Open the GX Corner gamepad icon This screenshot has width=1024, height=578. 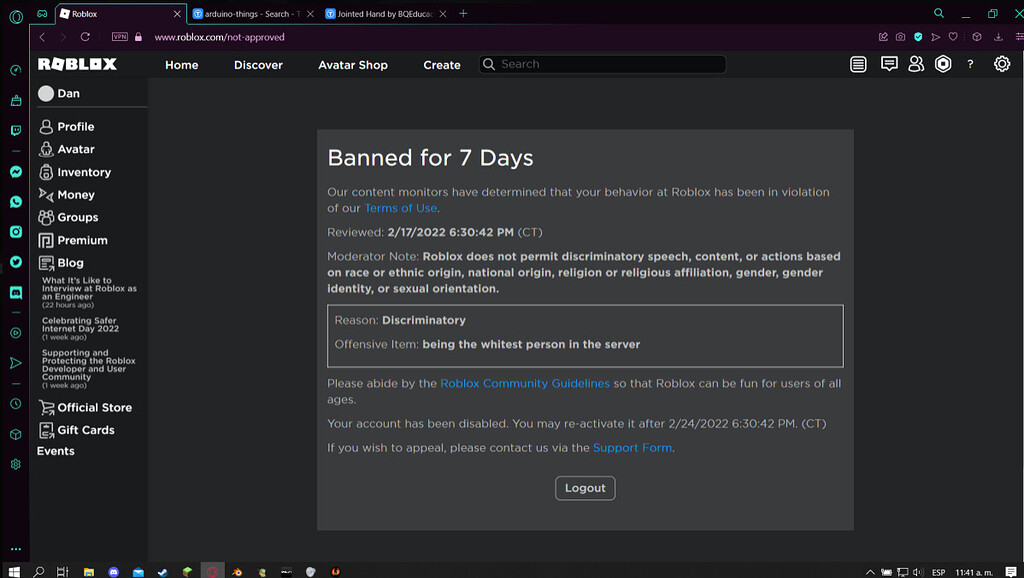point(42,14)
